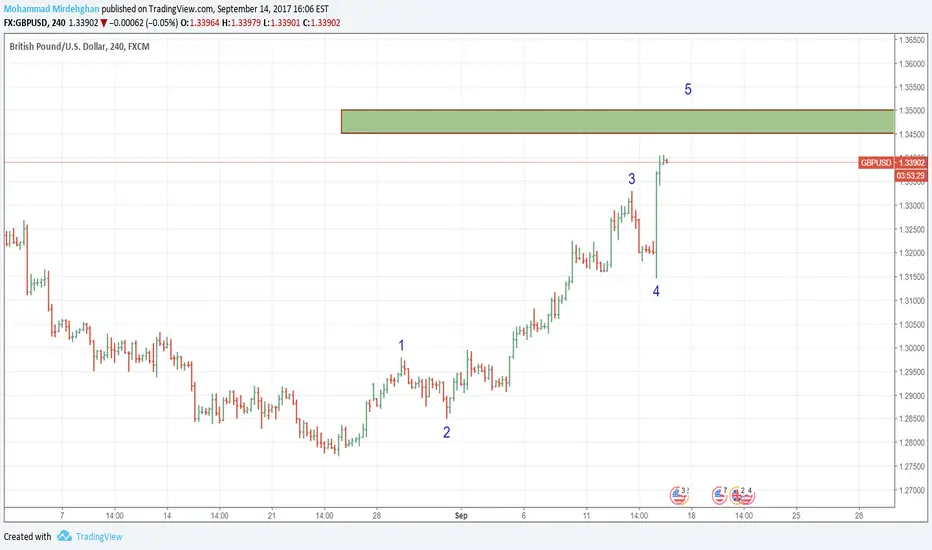Click the 1.35000 price axis label

click(912, 111)
